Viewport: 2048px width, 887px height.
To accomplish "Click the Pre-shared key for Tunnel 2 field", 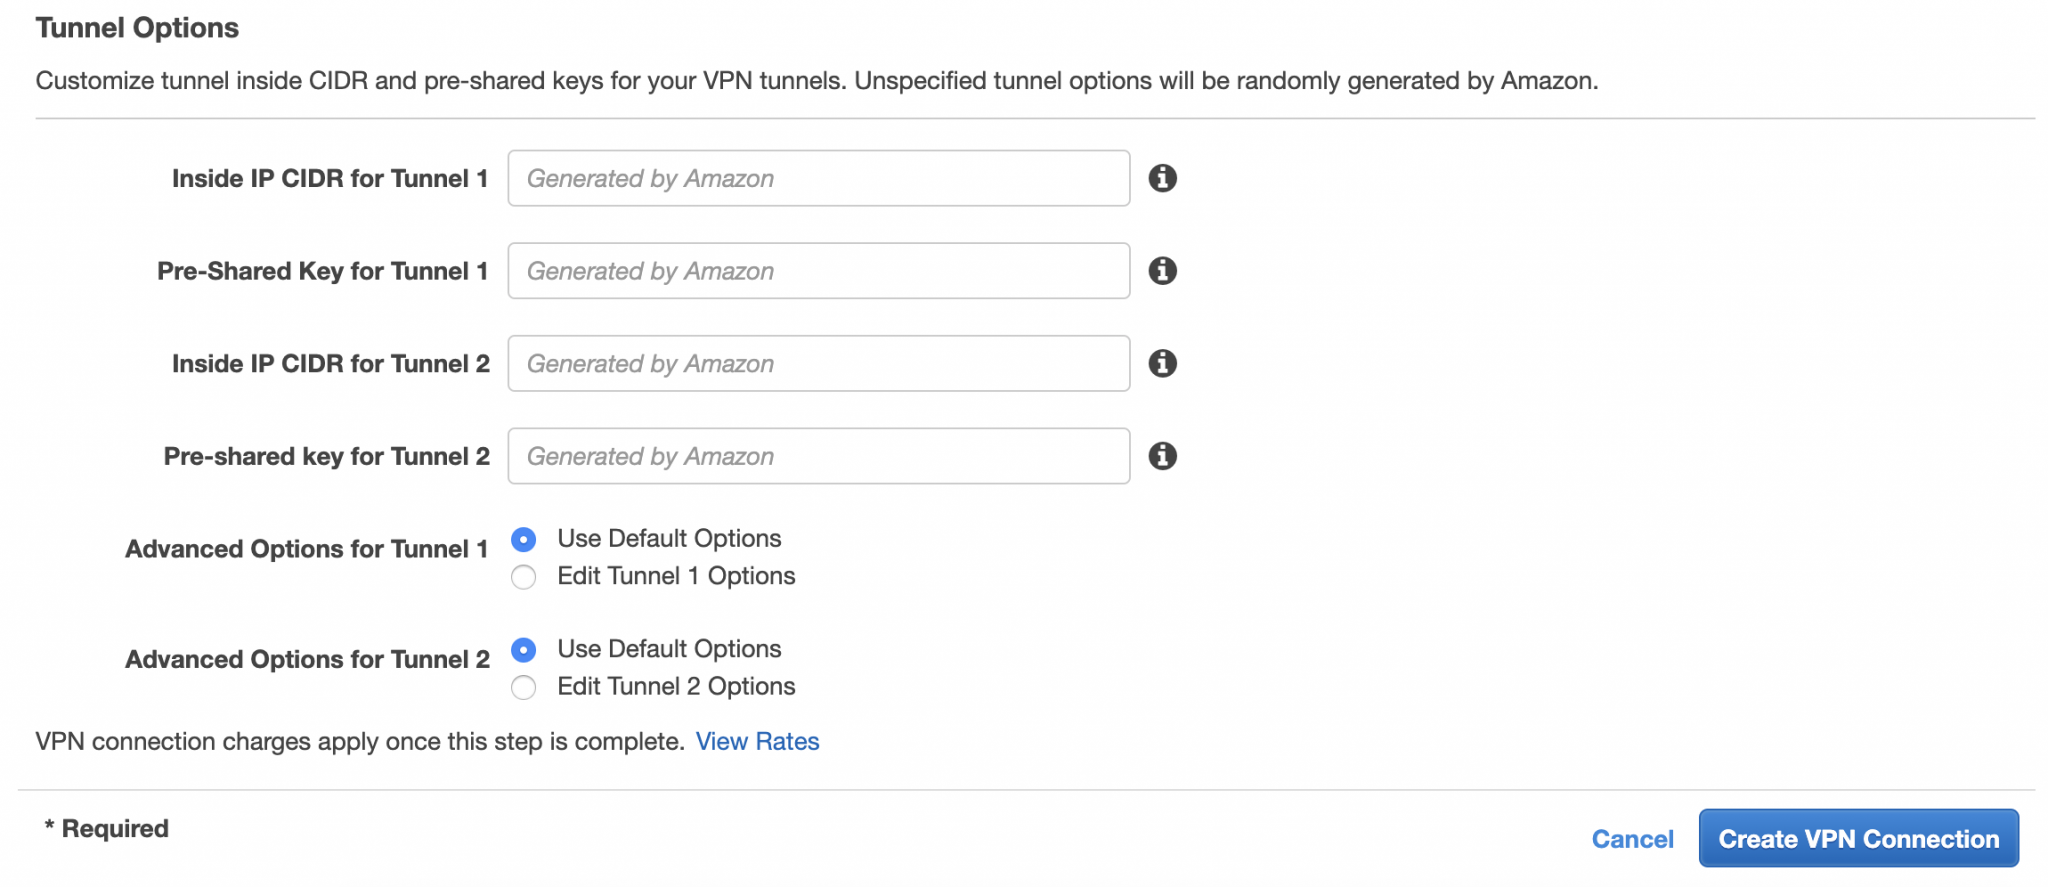I will (x=818, y=456).
